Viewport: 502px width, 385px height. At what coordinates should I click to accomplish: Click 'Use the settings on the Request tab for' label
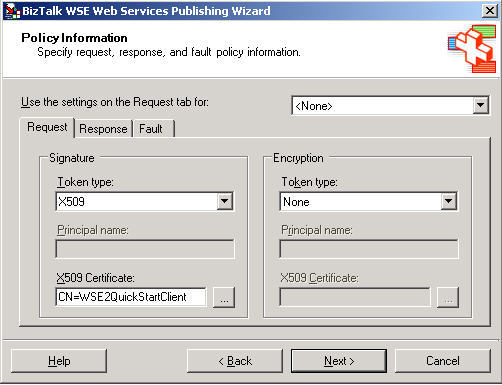click(115, 102)
